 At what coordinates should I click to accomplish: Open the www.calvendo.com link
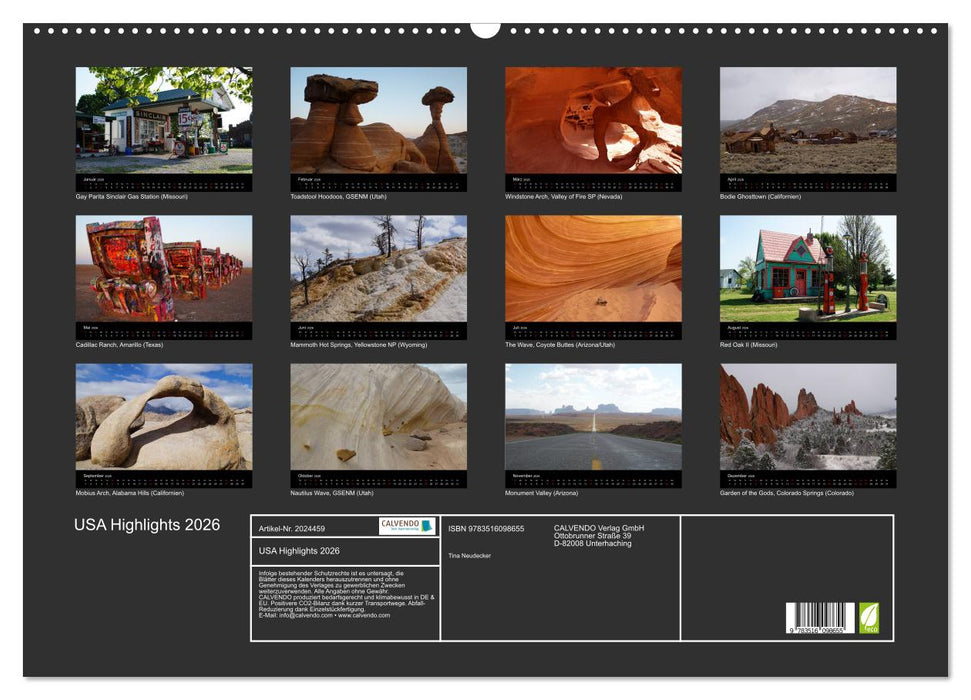click(363, 616)
